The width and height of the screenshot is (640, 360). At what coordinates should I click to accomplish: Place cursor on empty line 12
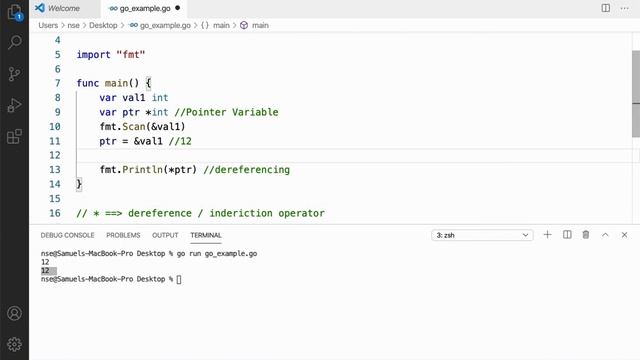point(354,156)
